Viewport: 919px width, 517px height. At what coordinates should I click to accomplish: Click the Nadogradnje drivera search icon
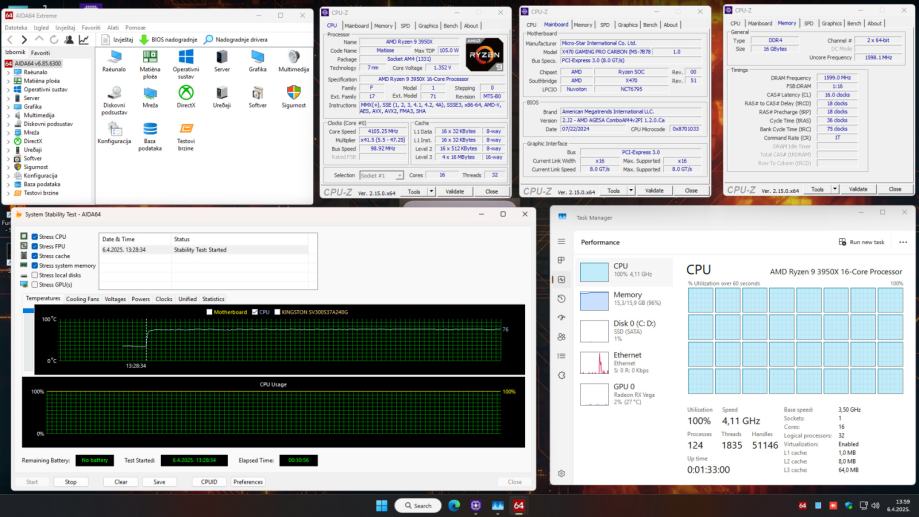(208, 40)
